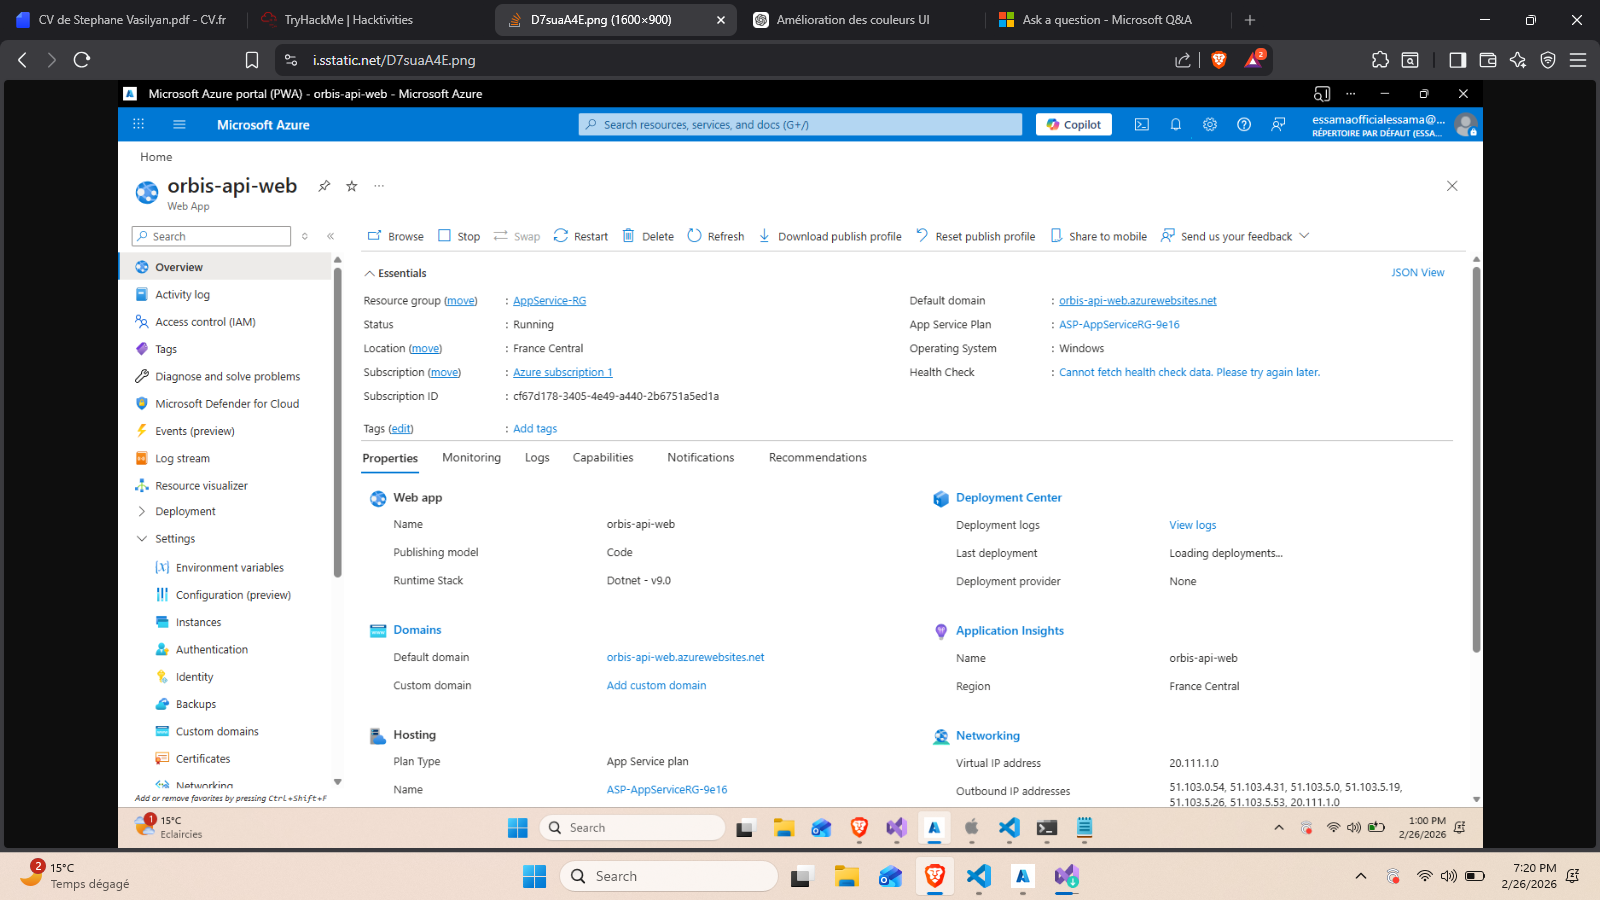Open Azure portal settings gear
The image size is (1600, 900).
pyautogui.click(x=1210, y=124)
